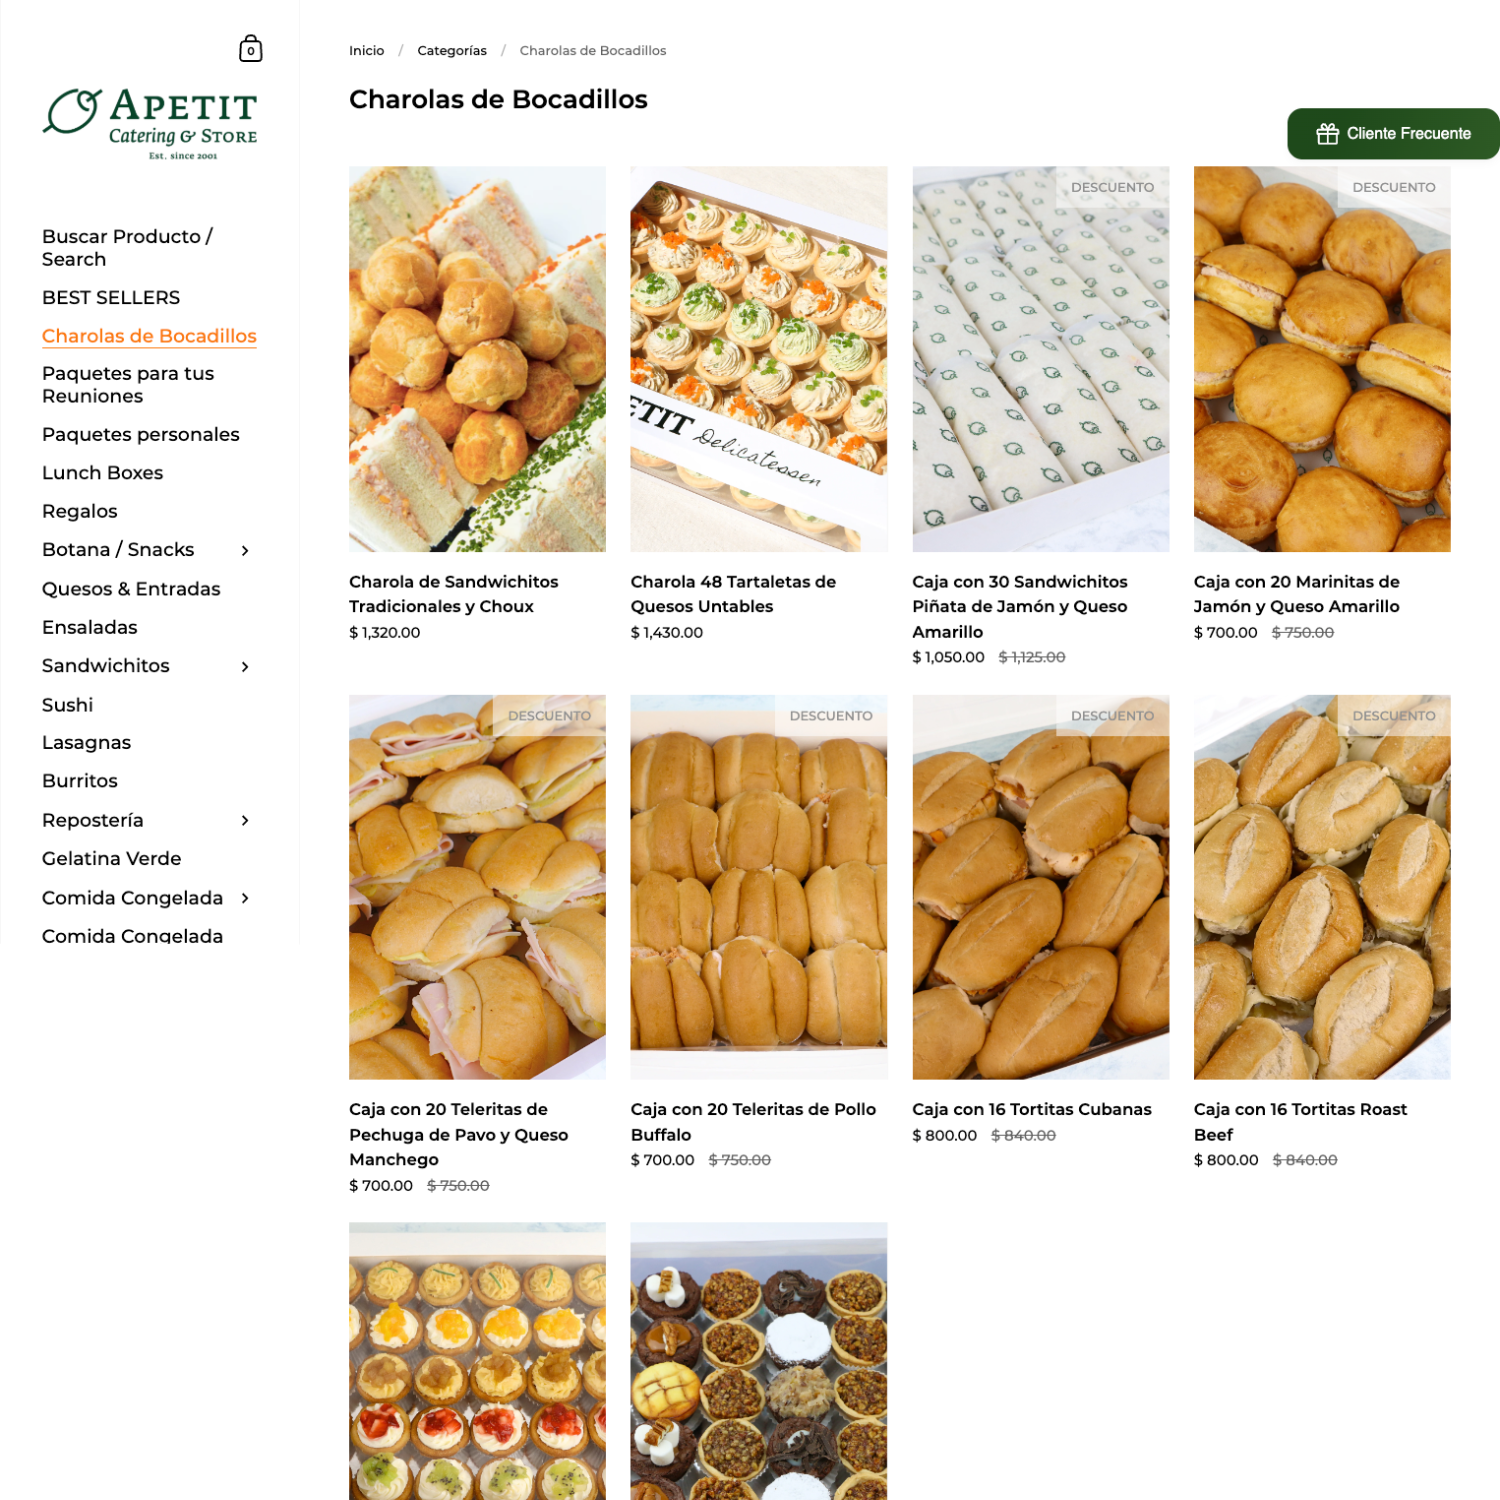This screenshot has width=1500, height=1500.
Task: Click Caja con 16 Tortitas Cubanas title
Action: [x=1032, y=1110]
